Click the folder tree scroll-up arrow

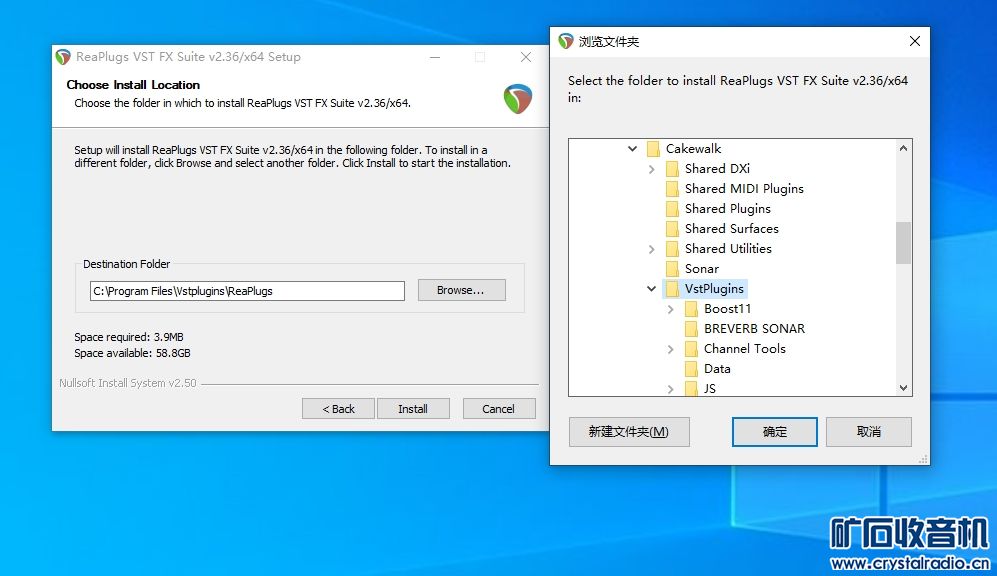coord(904,148)
